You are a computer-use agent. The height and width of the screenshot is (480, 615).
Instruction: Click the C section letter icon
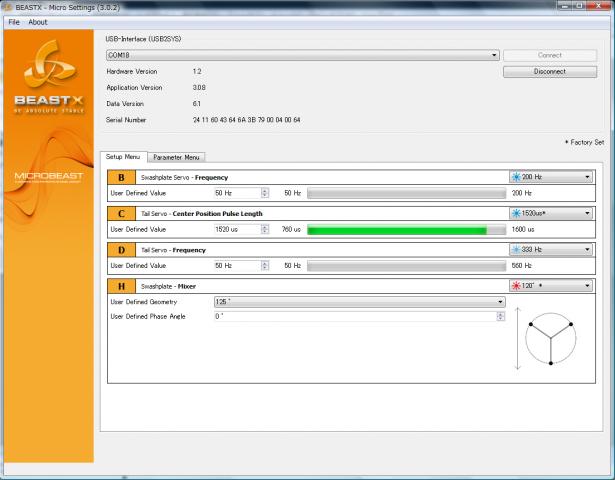[x=121, y=214]
